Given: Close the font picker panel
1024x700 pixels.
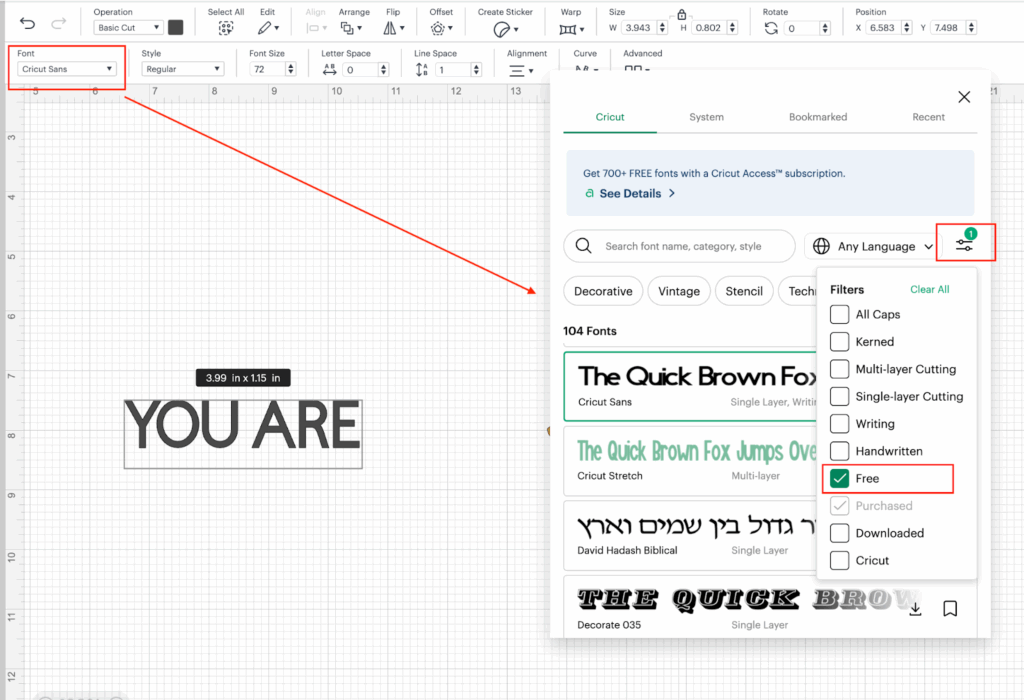Looking at the screenshot, I should coord(964,97).
